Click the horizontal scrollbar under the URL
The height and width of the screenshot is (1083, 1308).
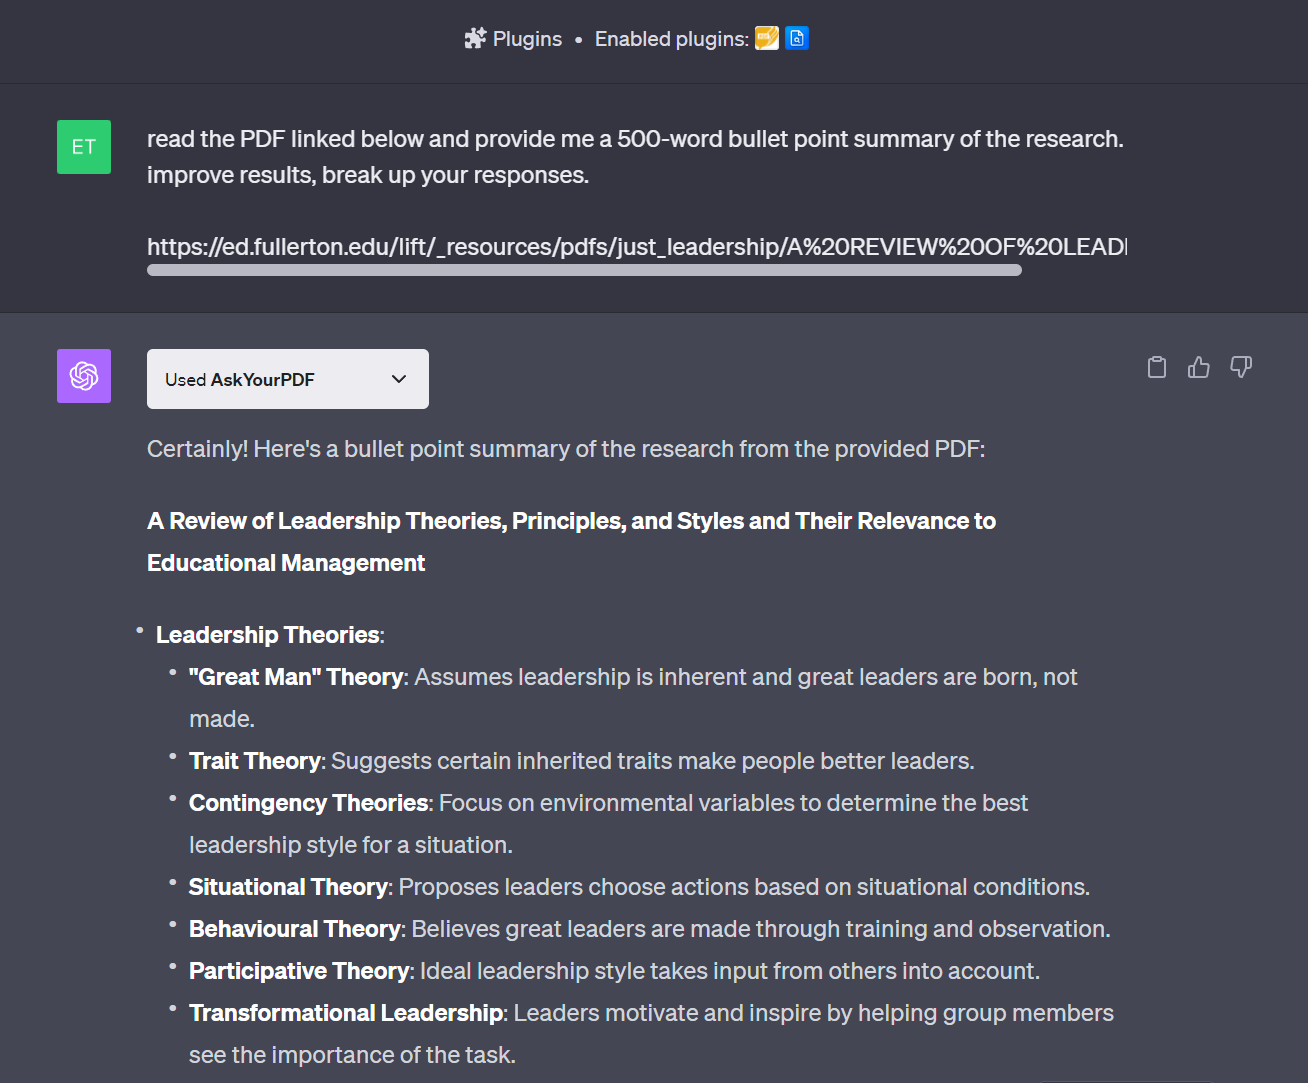point(584,270)
